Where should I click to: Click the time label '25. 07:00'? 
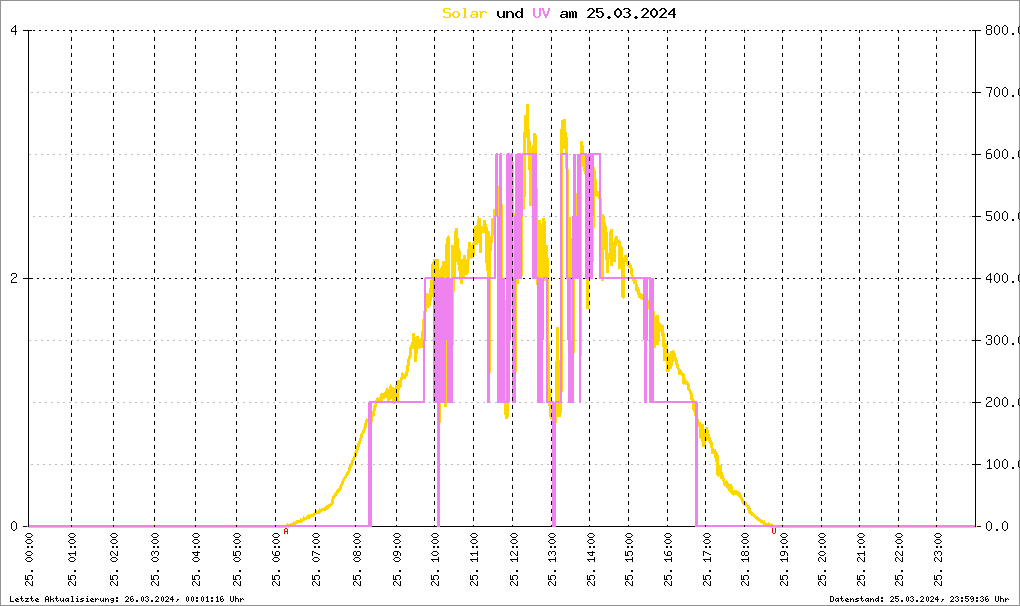pyautogui.click(x=316, y=559)
